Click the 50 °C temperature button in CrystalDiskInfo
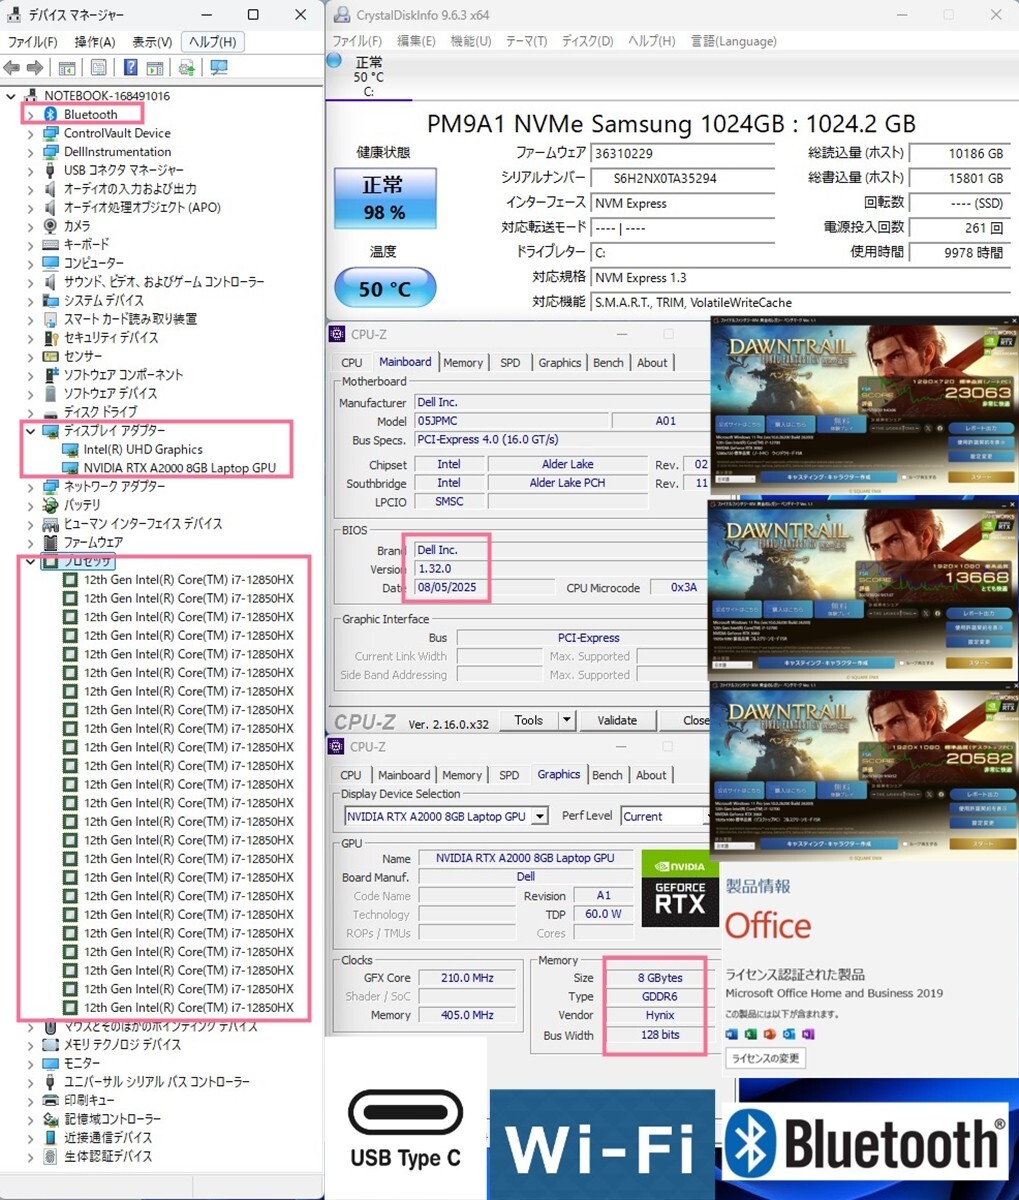Image resolution: width=1019 pixels, height=1200 pixels. click(384, 288)
